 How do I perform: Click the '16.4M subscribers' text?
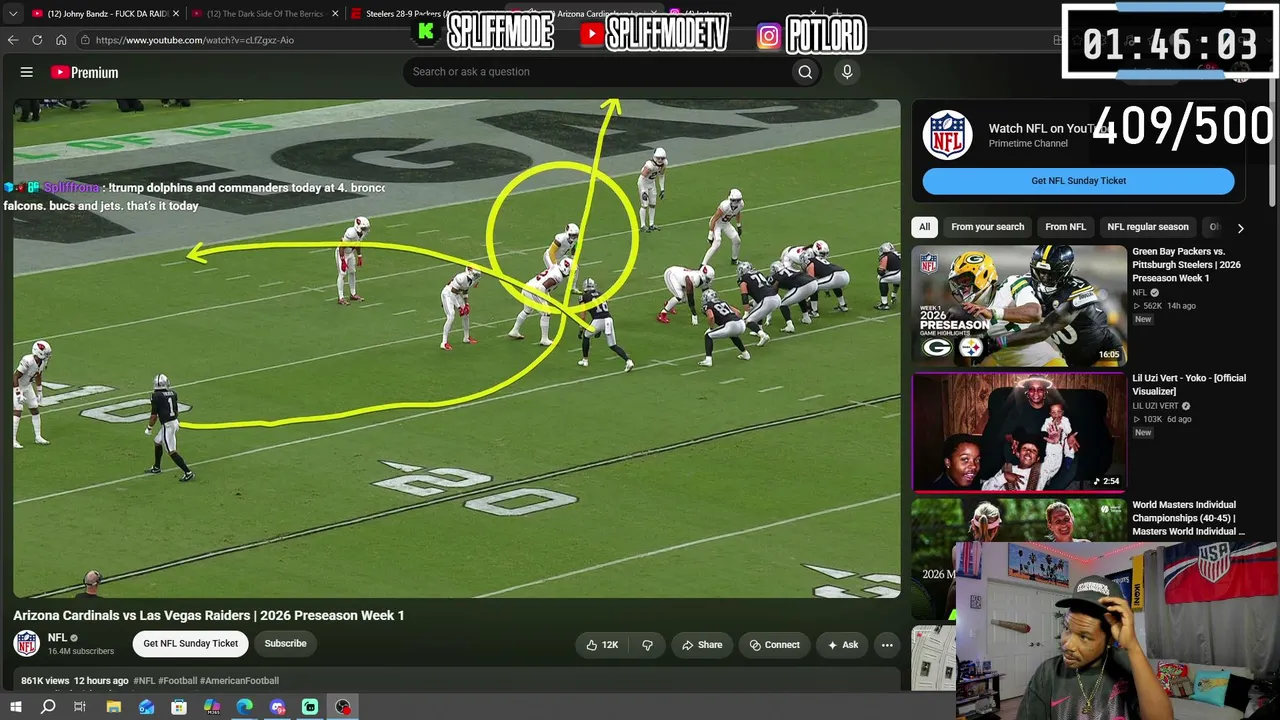coord(81,652)
